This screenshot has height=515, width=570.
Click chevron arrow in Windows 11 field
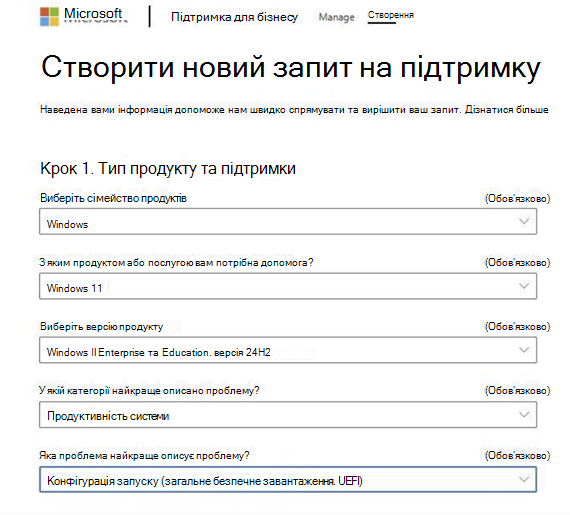click(524, 286)
